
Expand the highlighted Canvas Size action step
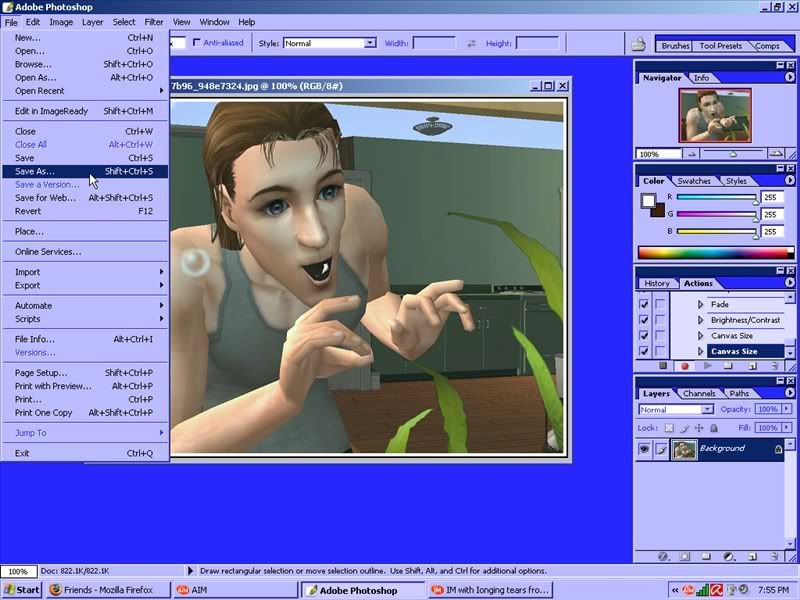click(x=700, y=351)
